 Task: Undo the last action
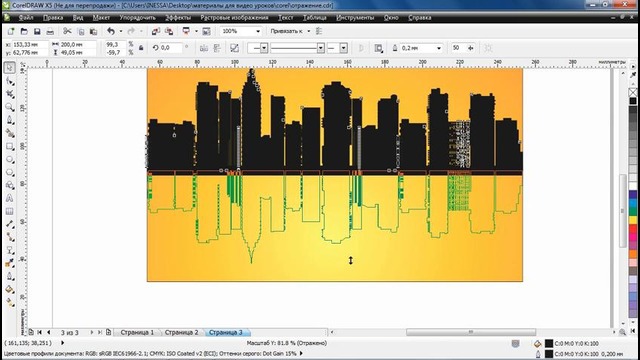(111, 31)
